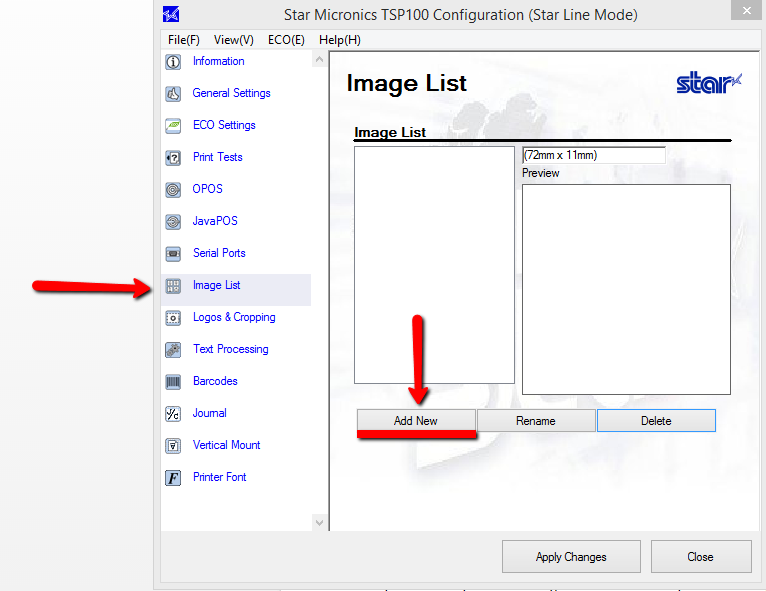Click the General Settings icon
The width and height of the screenshot is (766, 591).
coord(173,94)
